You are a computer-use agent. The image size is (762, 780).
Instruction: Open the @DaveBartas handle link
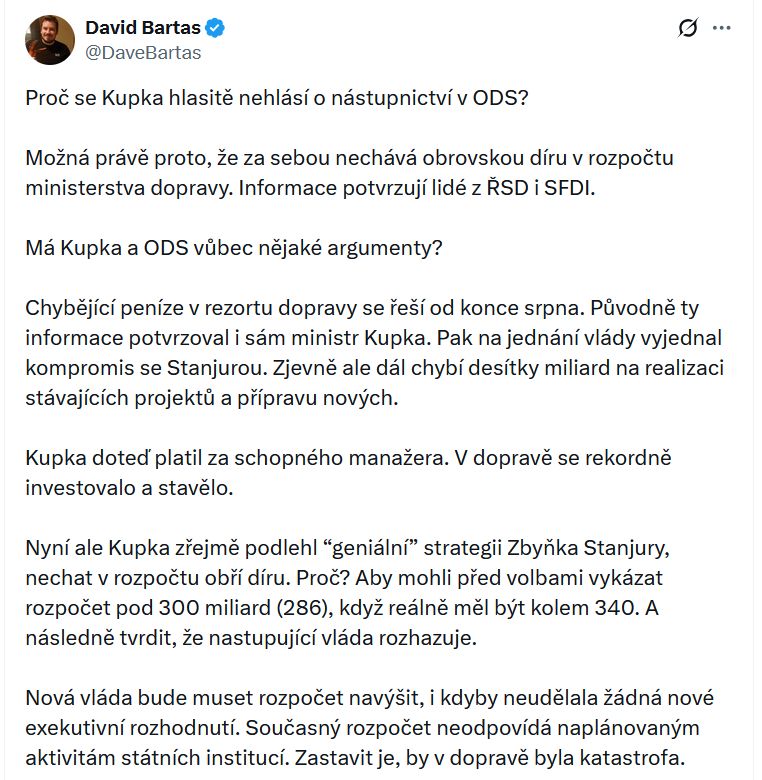click(x=143, y=53)
